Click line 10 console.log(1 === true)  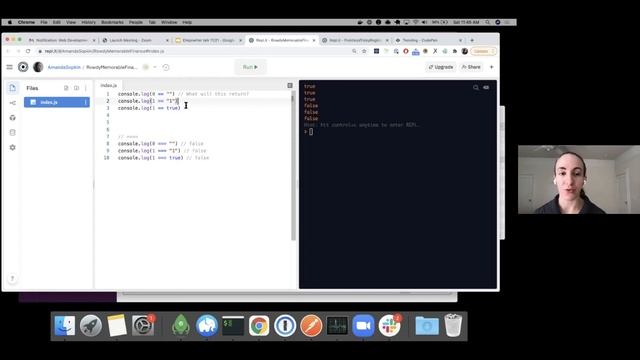click(x=151, y=158)
